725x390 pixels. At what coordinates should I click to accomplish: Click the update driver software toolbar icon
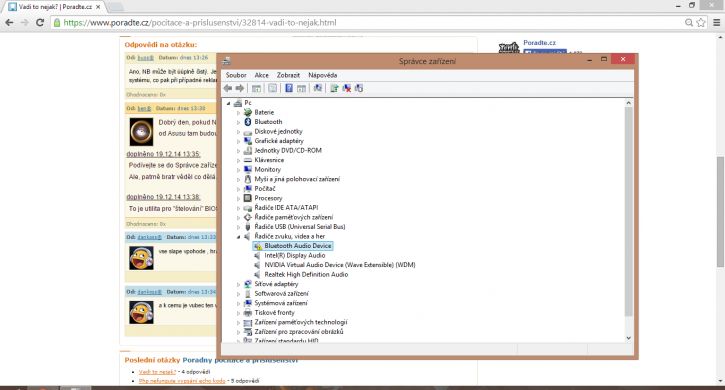(334, 88)
